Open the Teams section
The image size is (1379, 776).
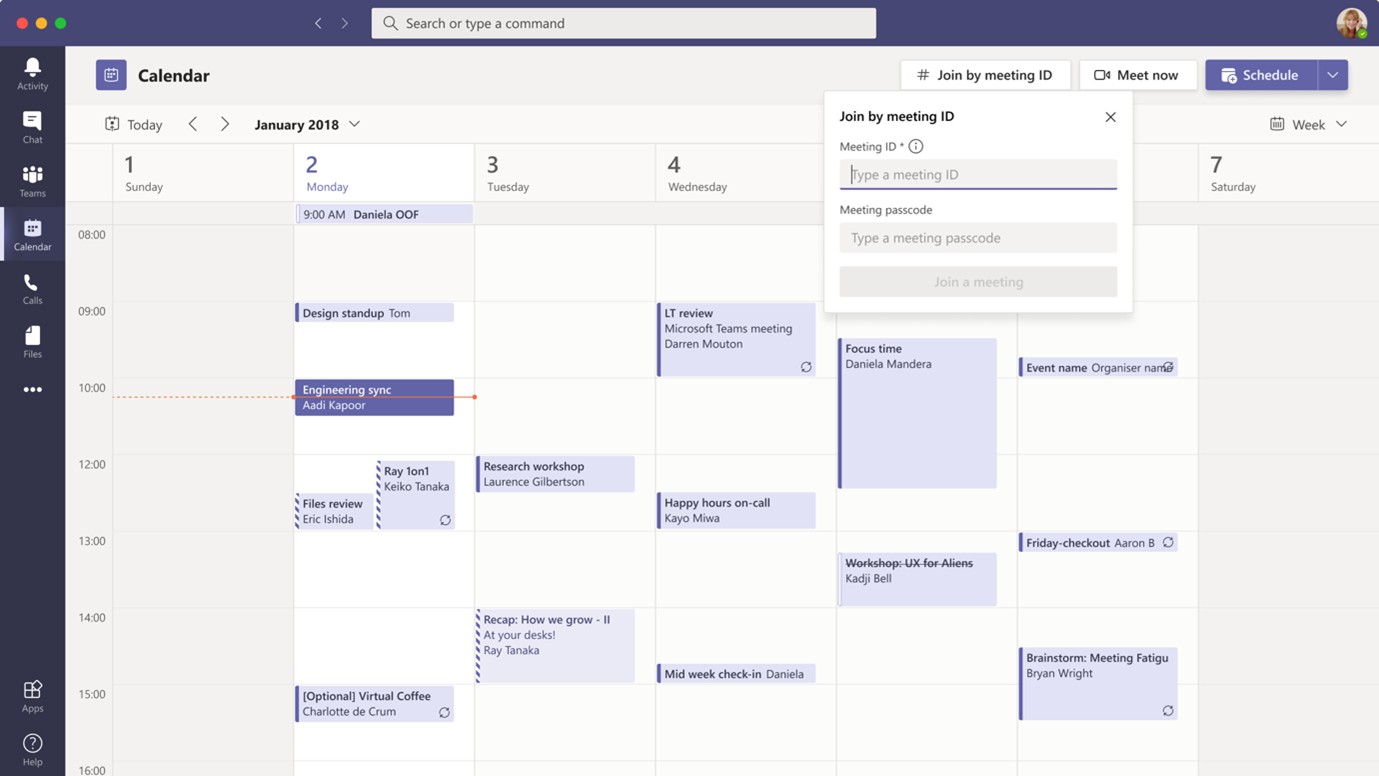coord(32,178)
